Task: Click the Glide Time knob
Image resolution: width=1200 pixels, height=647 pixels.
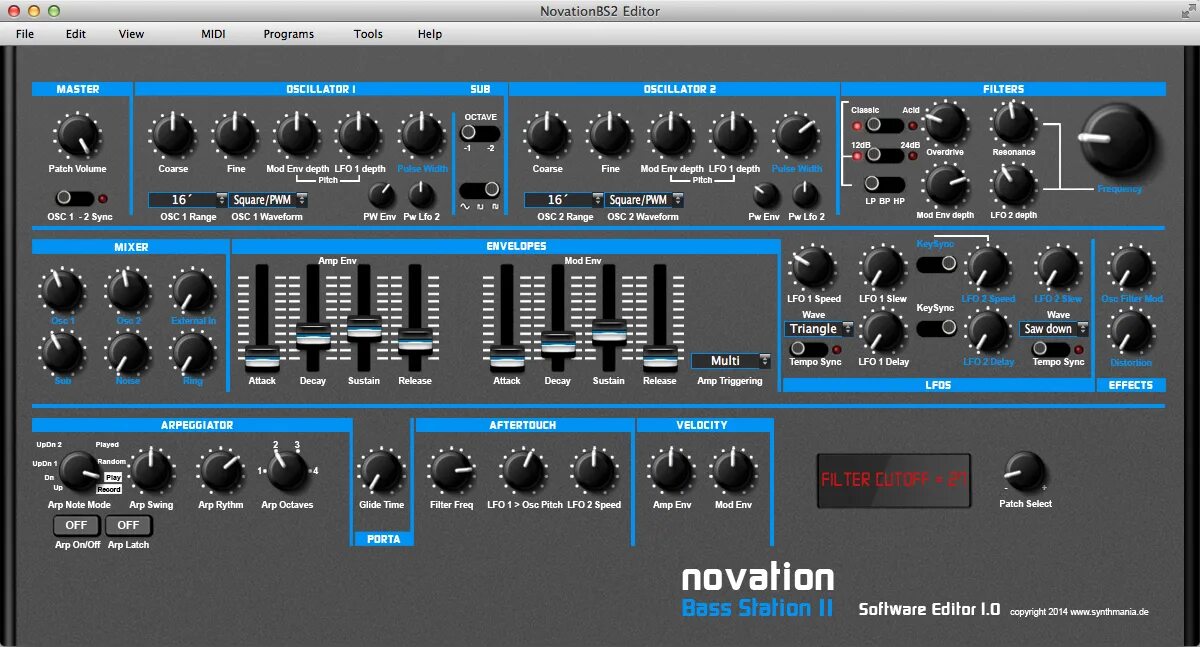Action: pos(381,471)
